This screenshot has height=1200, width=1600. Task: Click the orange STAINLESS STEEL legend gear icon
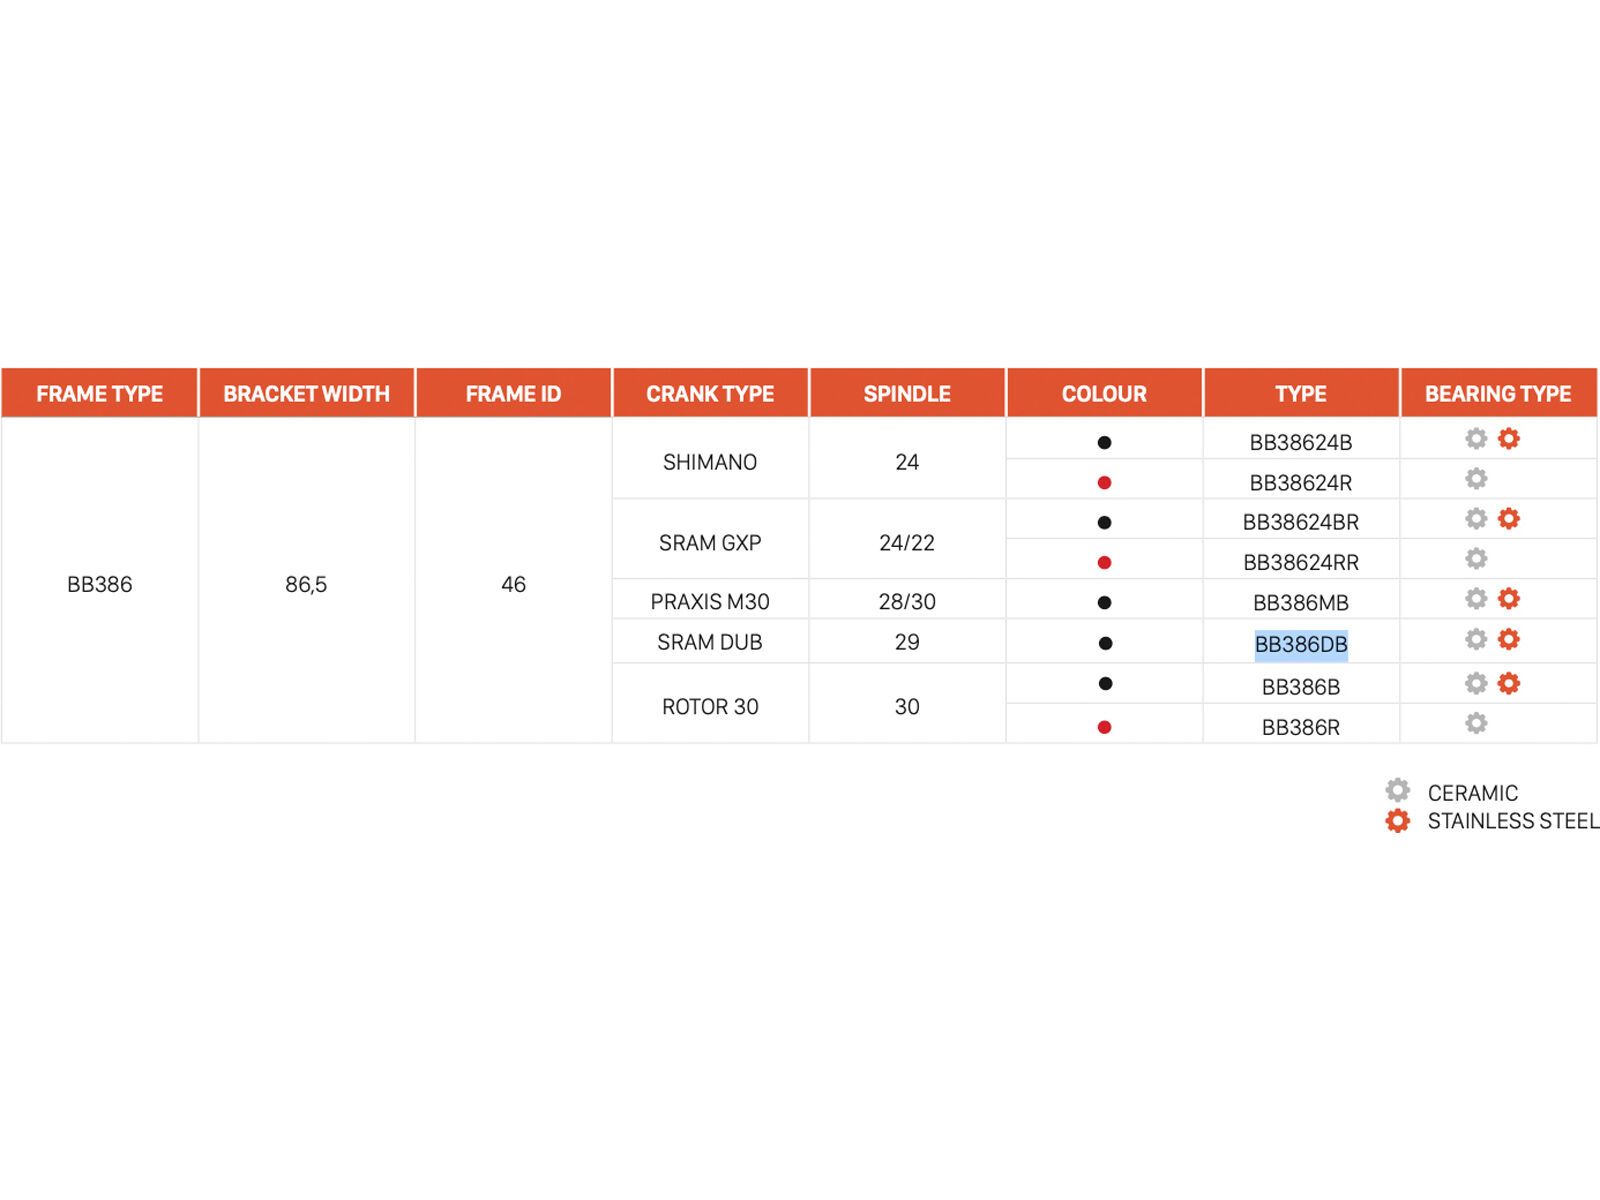1397,821
